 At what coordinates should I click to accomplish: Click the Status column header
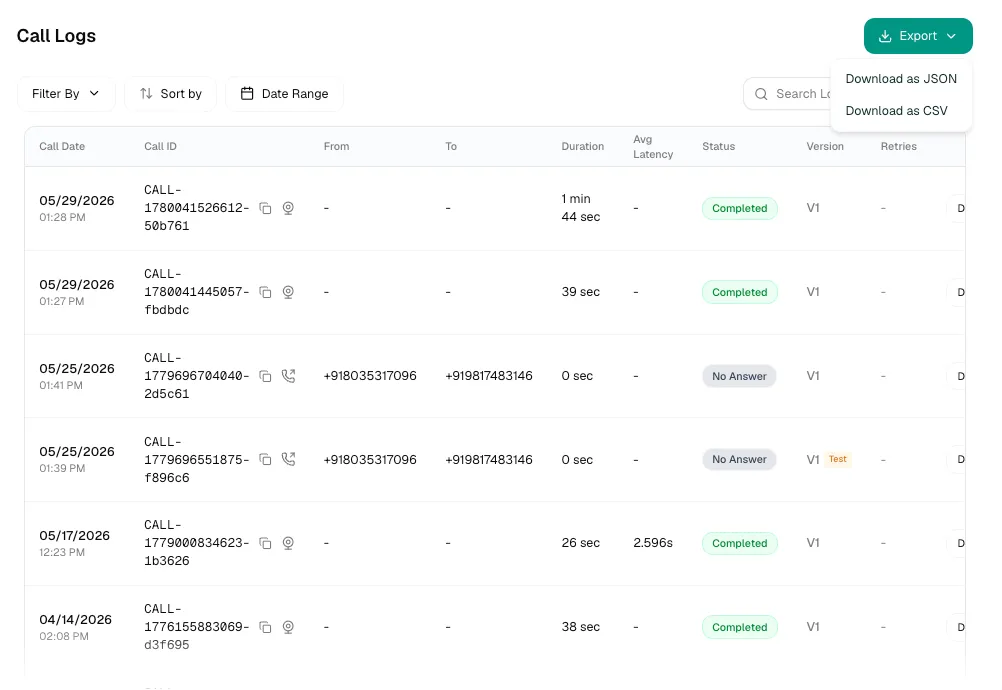[718, 146]
